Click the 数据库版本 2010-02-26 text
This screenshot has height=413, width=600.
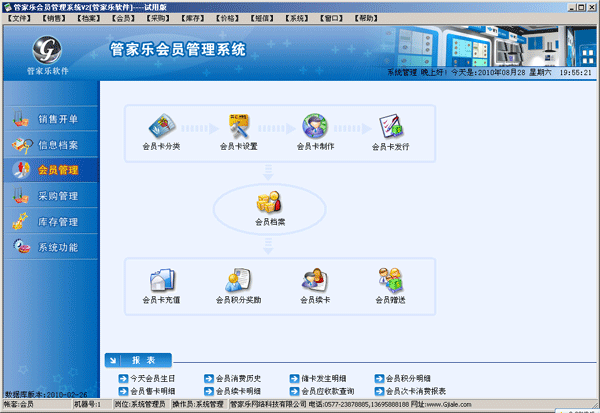point(46,394)
